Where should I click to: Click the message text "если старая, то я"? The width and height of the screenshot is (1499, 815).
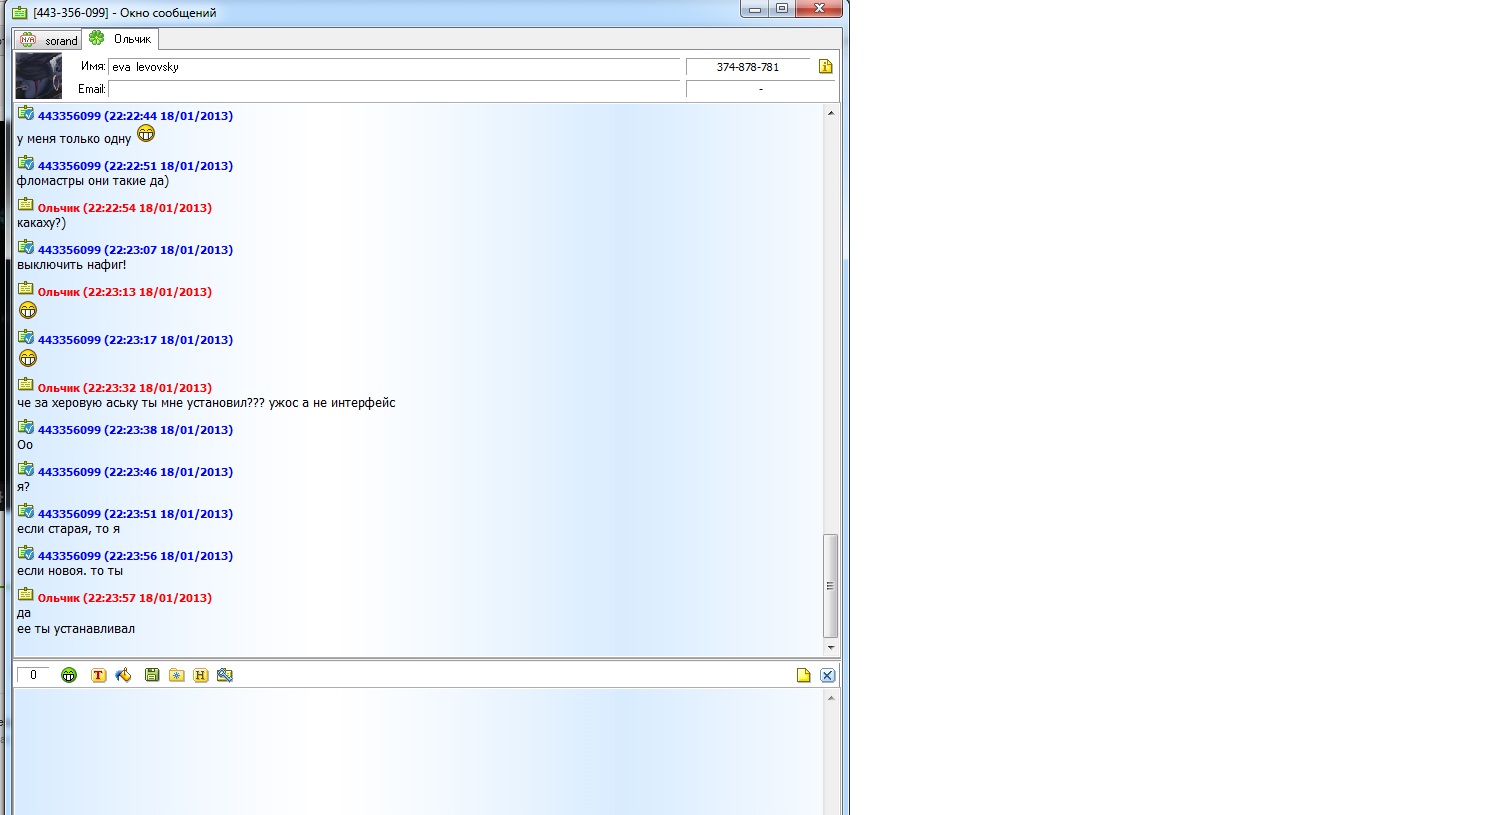click(x=68, y=529)
